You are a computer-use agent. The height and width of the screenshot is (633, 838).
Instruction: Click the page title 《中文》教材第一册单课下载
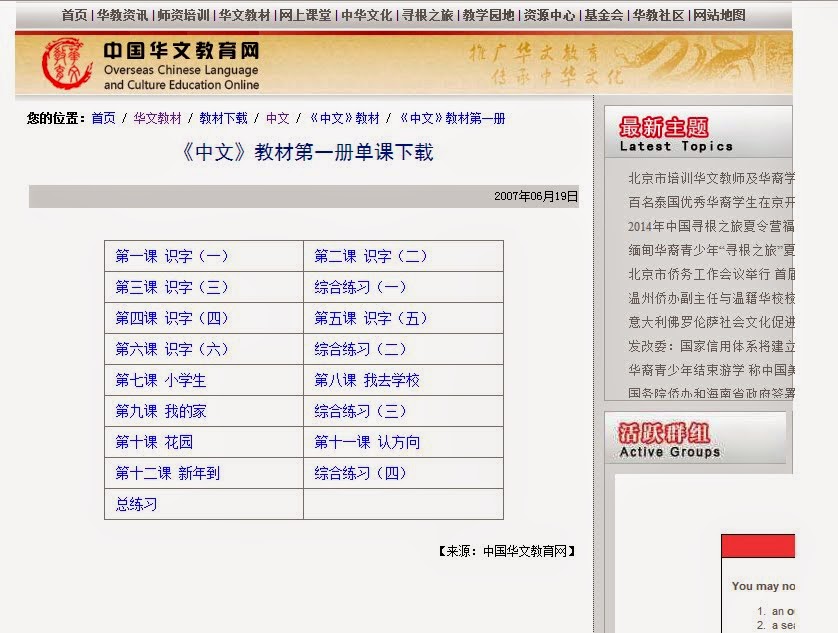[x=307, y=152]
